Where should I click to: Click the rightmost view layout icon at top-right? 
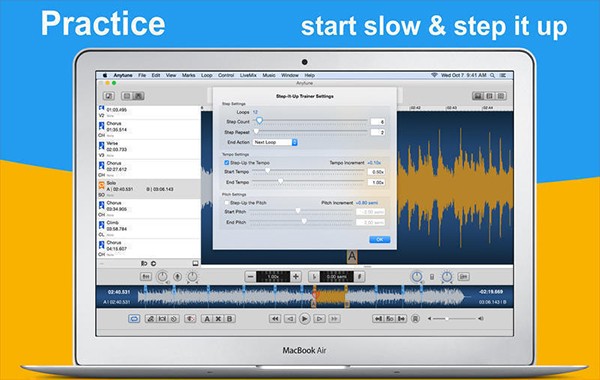click(501, 96)
